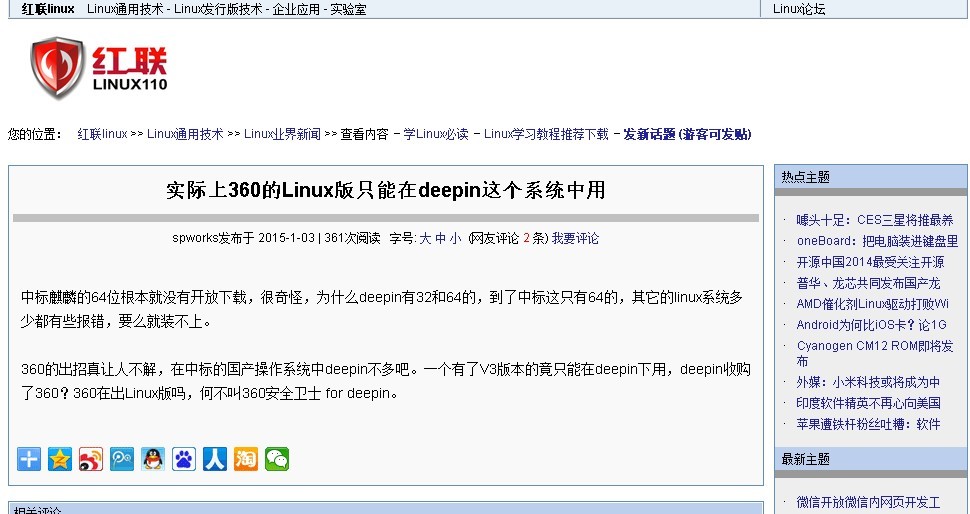Click the 红联 LINUX110 shield logo

[x=99, y=68]
